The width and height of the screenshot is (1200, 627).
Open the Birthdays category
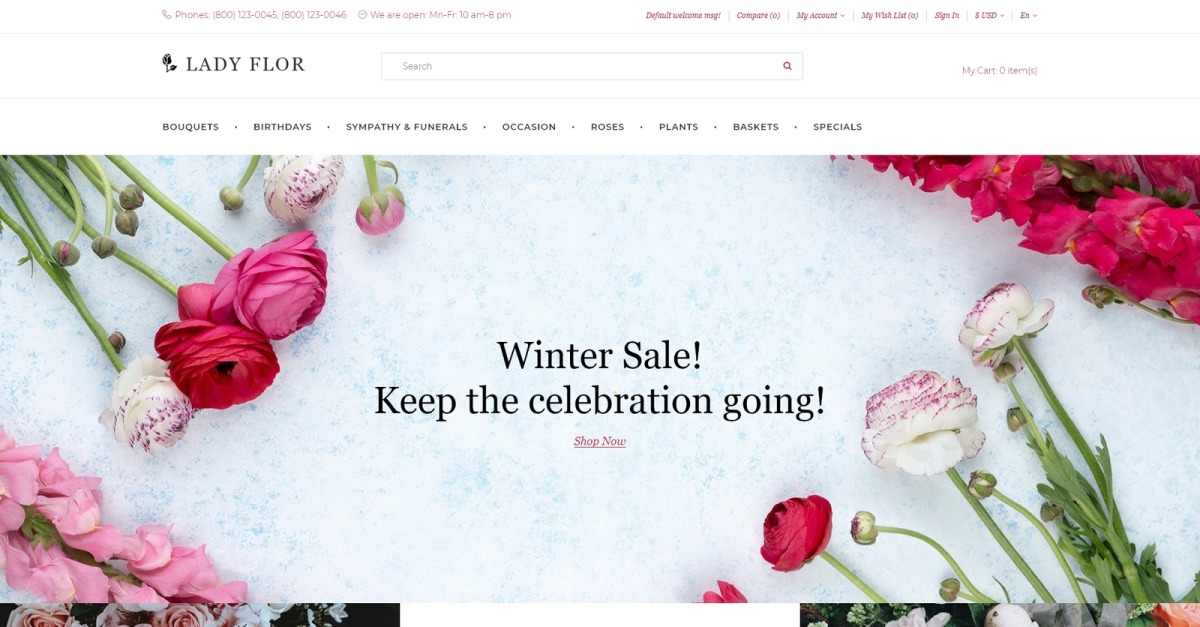tap(282, 127)
